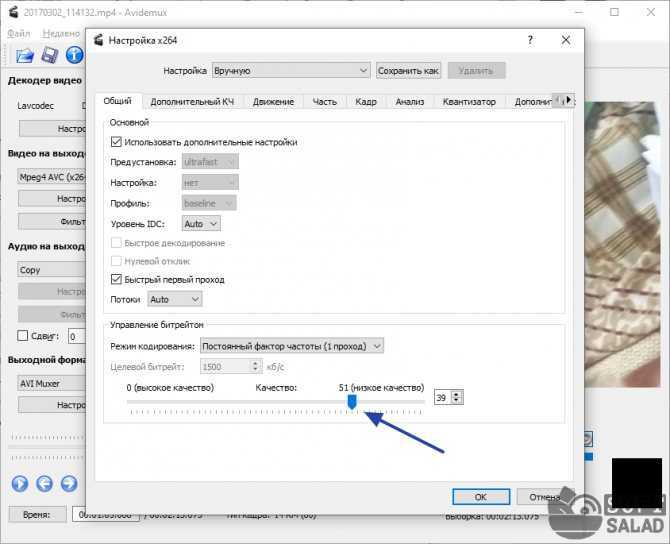
Task: Open AVI Muxer output format dropdown
Action: [52, 383]
